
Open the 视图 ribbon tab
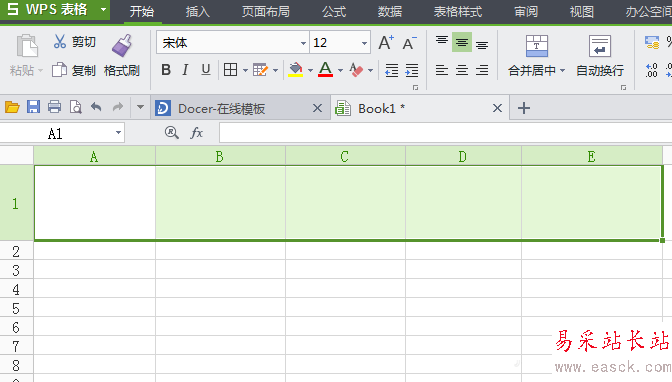[x=582, y=12]
